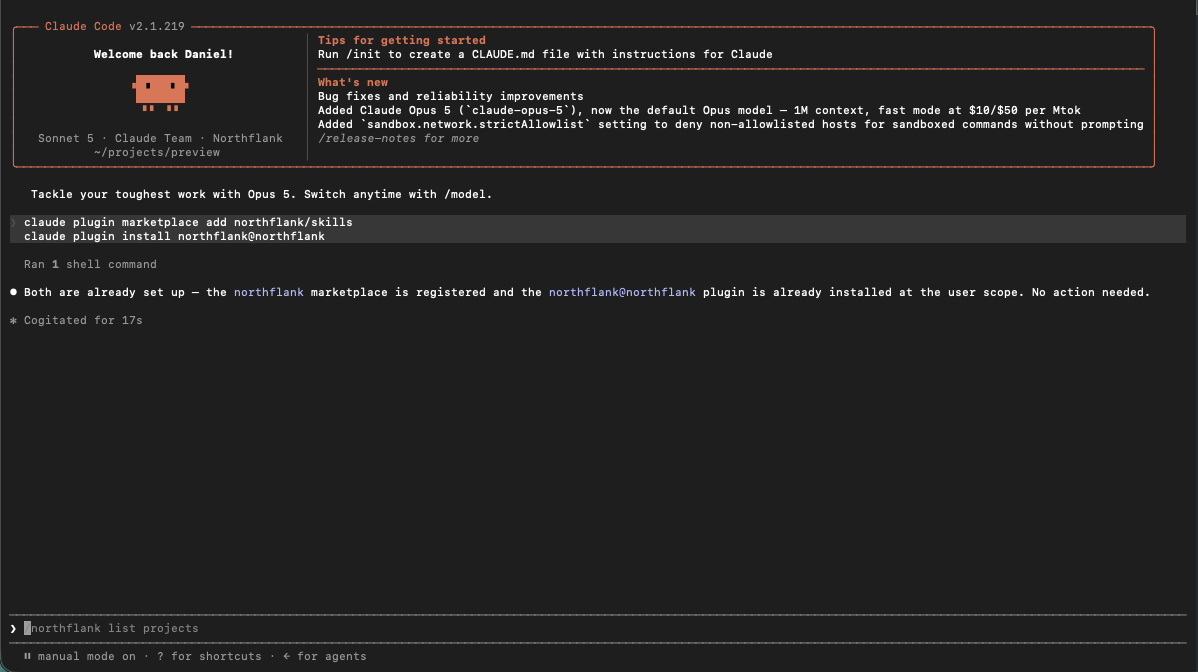1198x672 pixels.
Task: Click the 'northflank@northflank' plugin link
Action: [x=622, y=292]
